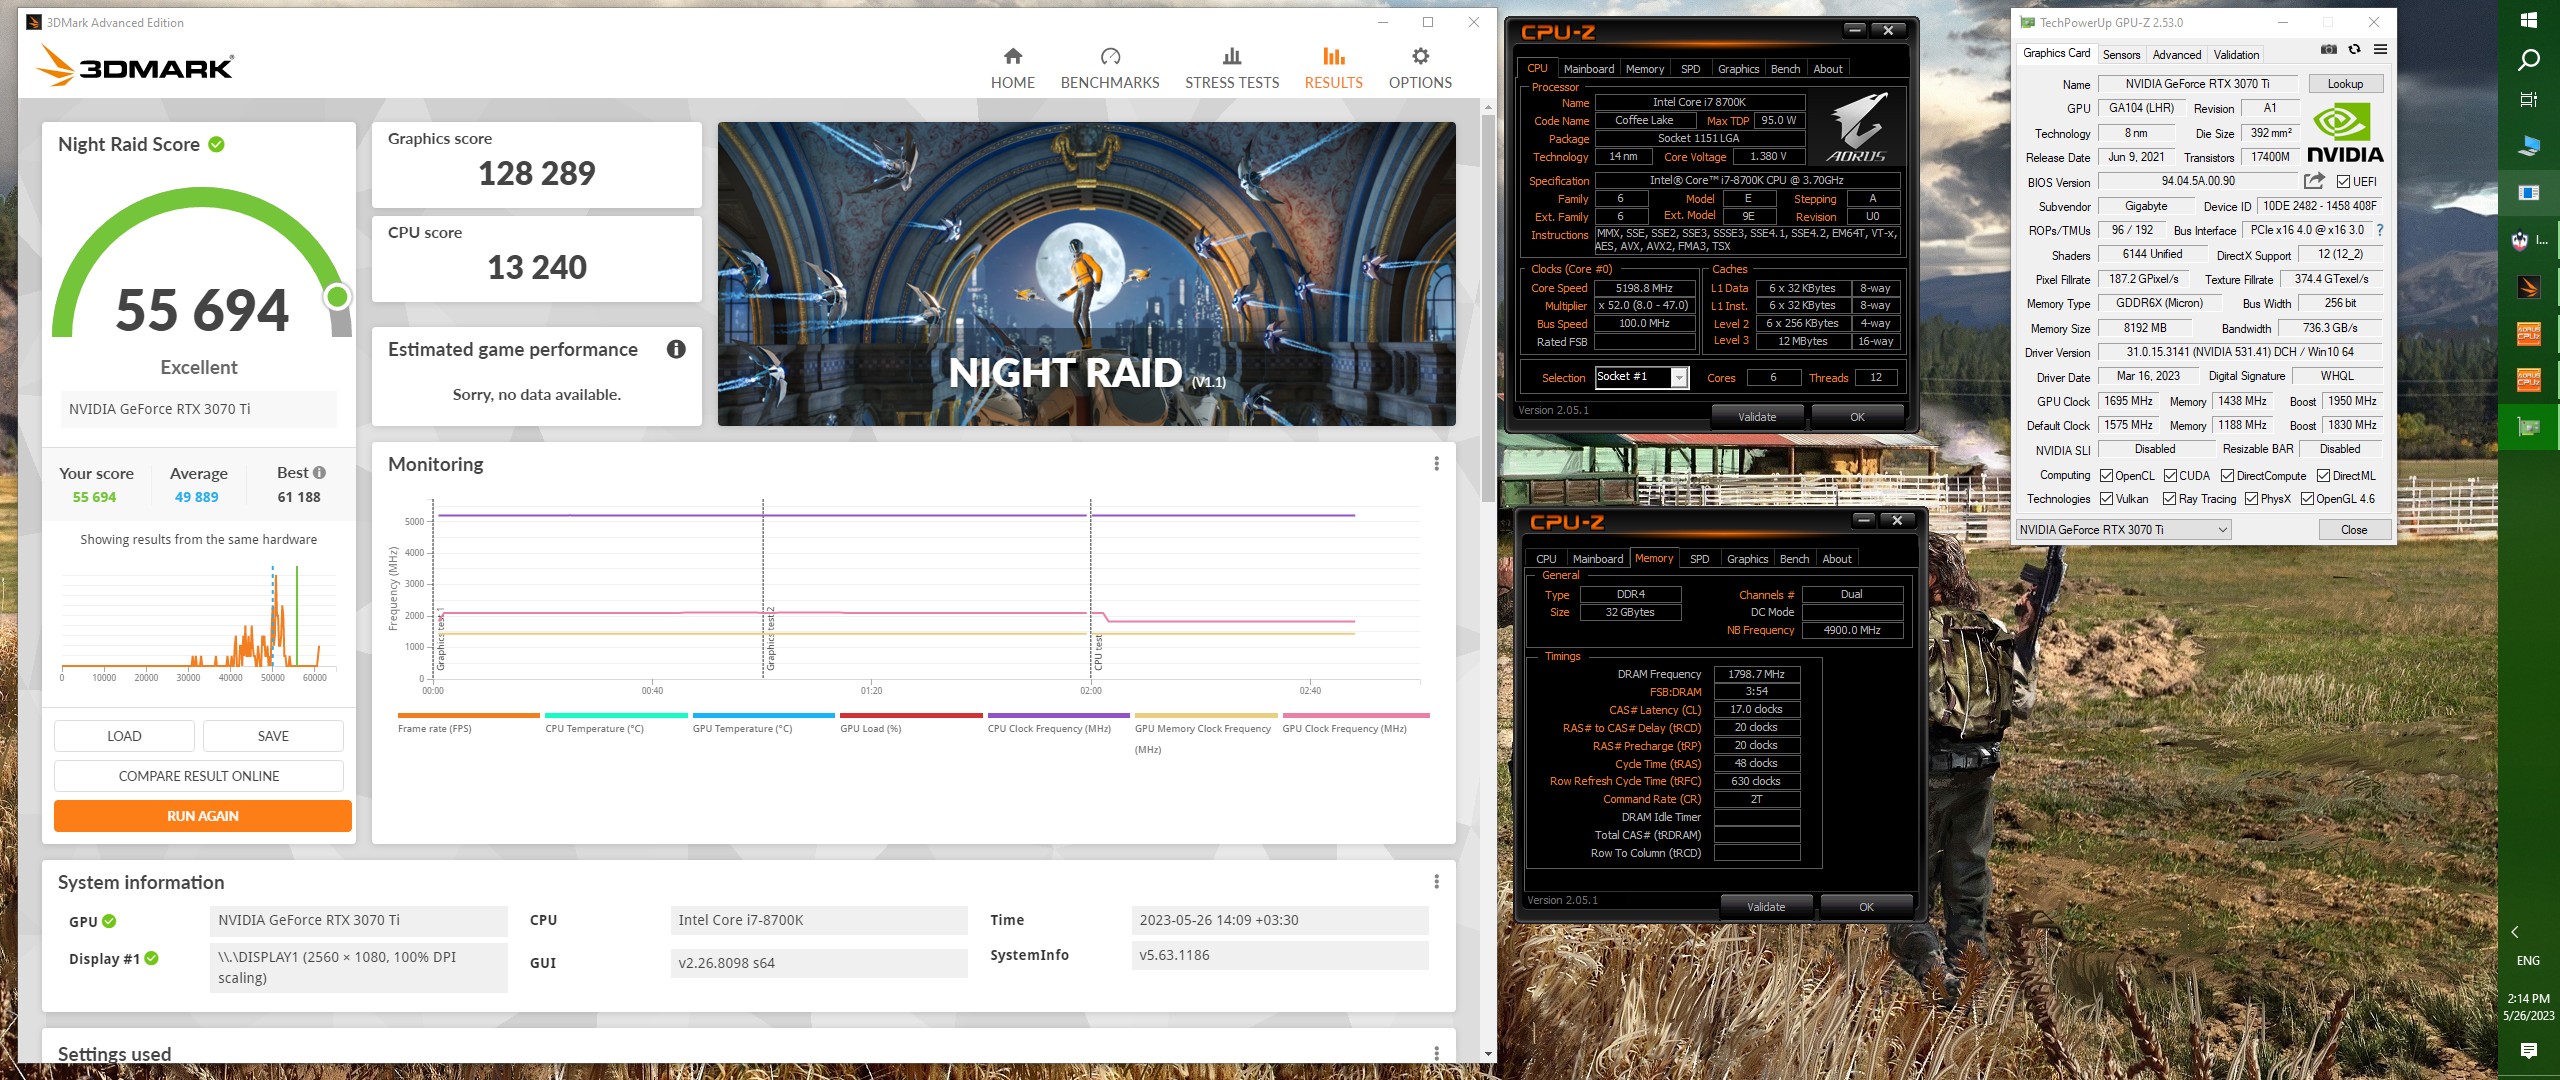This screenshot has height=1080, width=2560.
Task: Click Validate in the upper CPU-Z window
Action: (1757, 417)
